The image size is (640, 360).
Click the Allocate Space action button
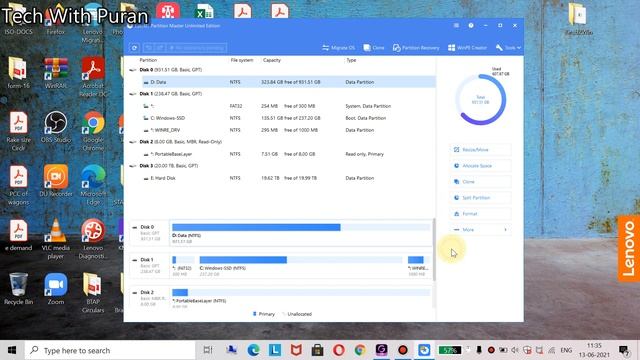point(480,166)
